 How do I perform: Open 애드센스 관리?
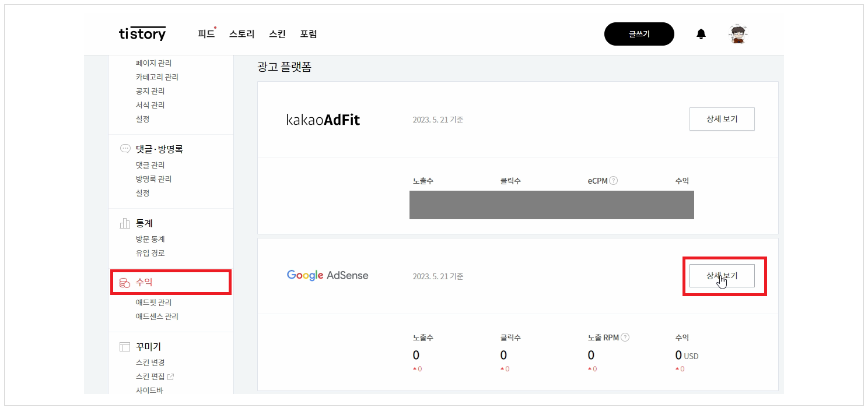[x=157, y=317]
